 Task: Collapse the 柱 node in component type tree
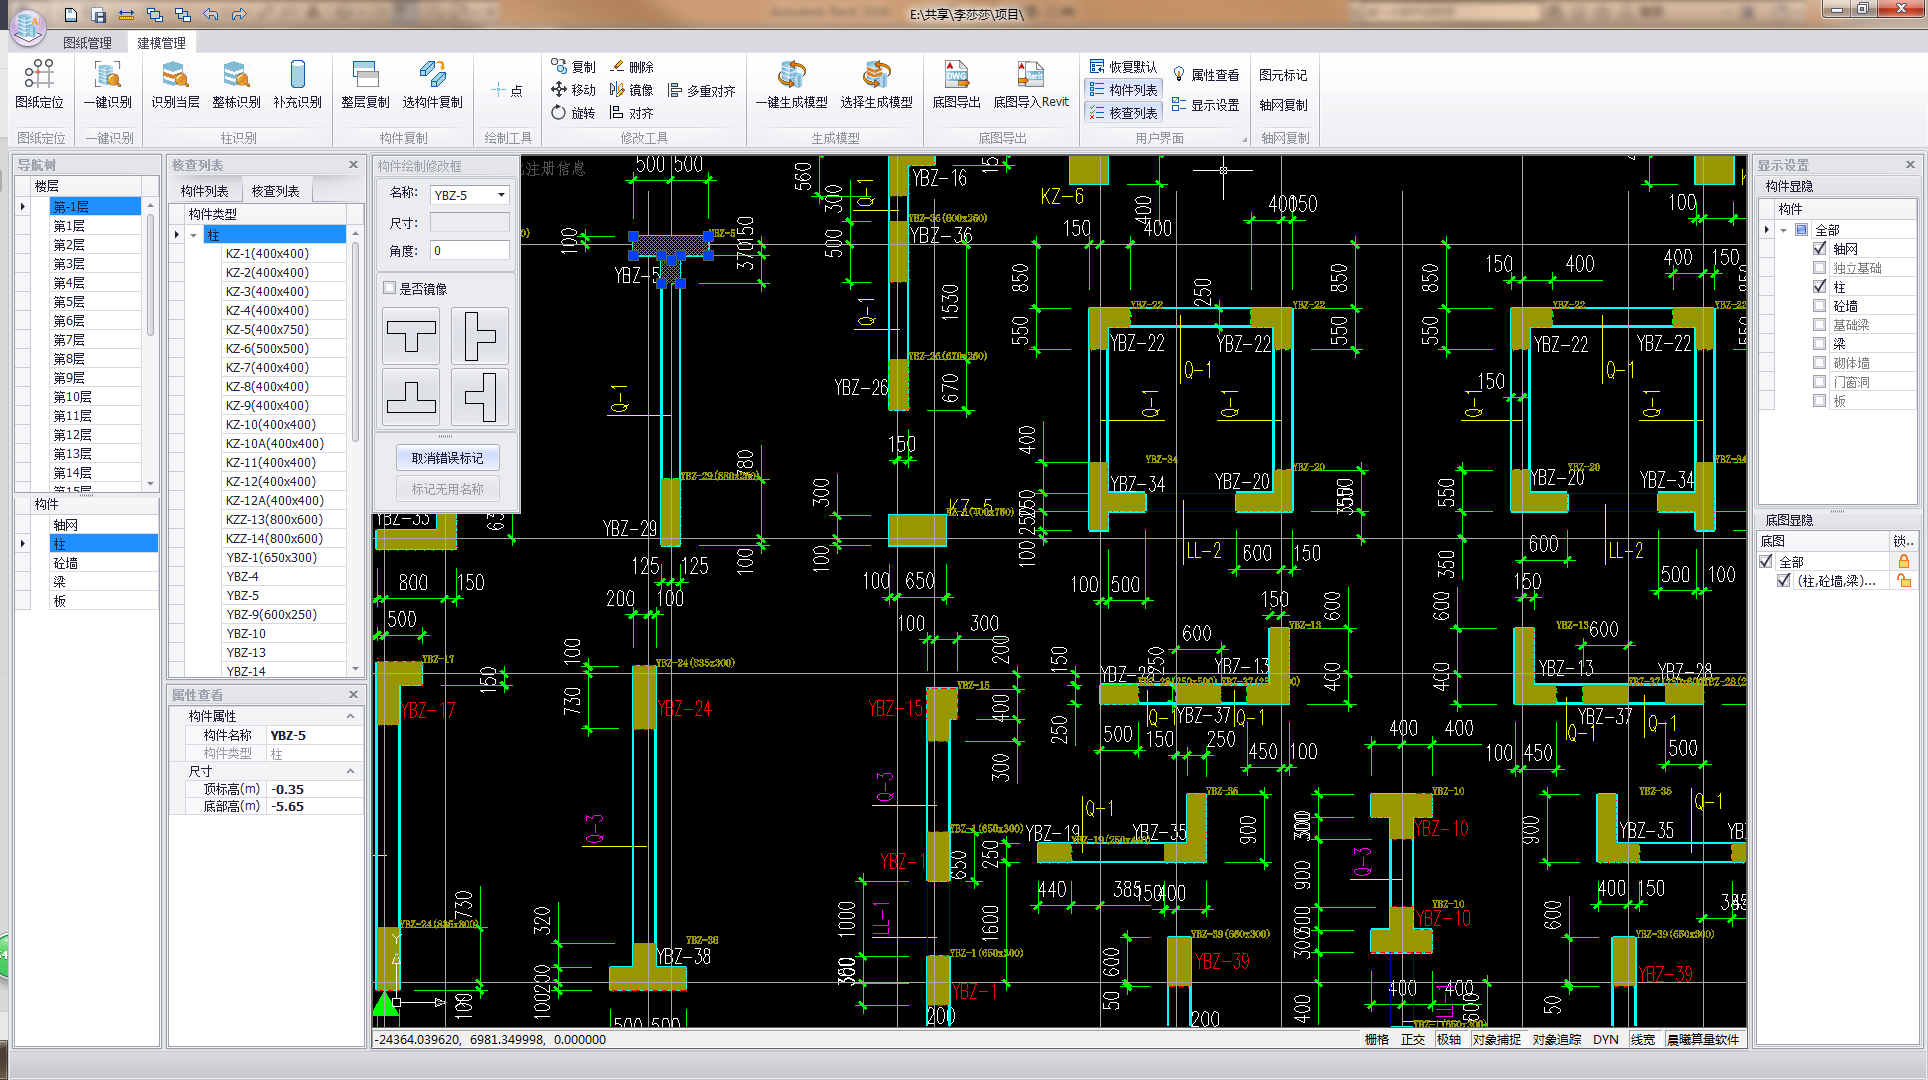click(x=193, y=236)
